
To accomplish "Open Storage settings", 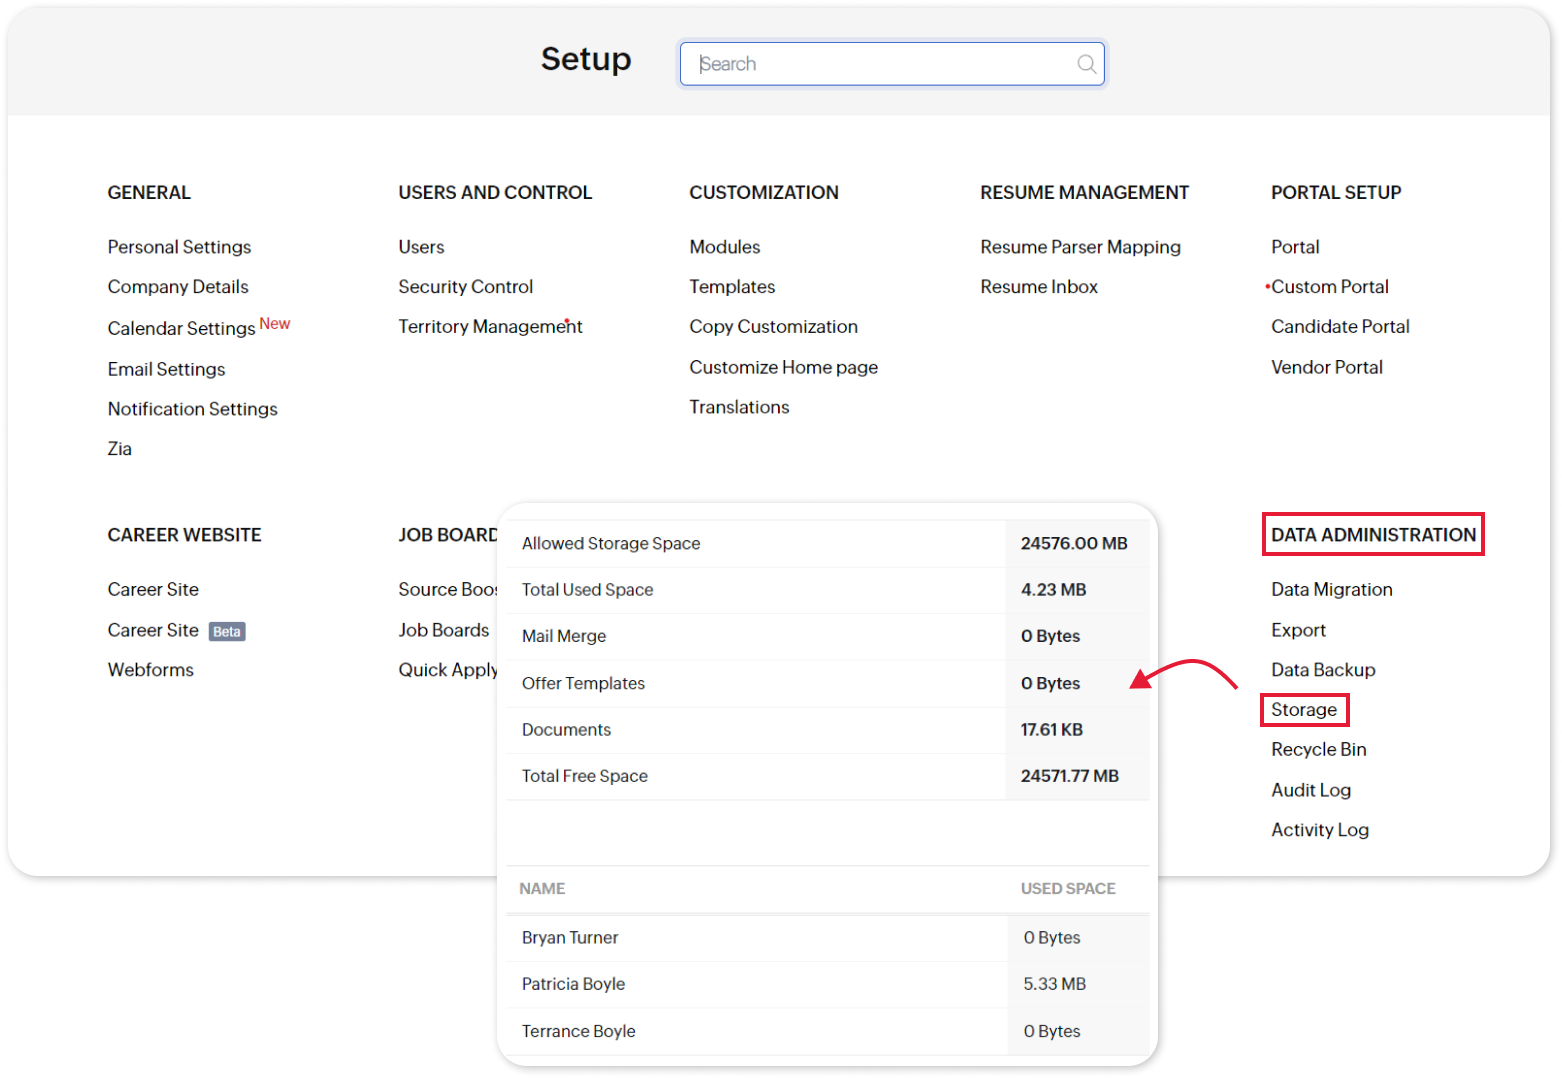I will click(x=1304, y=710).
